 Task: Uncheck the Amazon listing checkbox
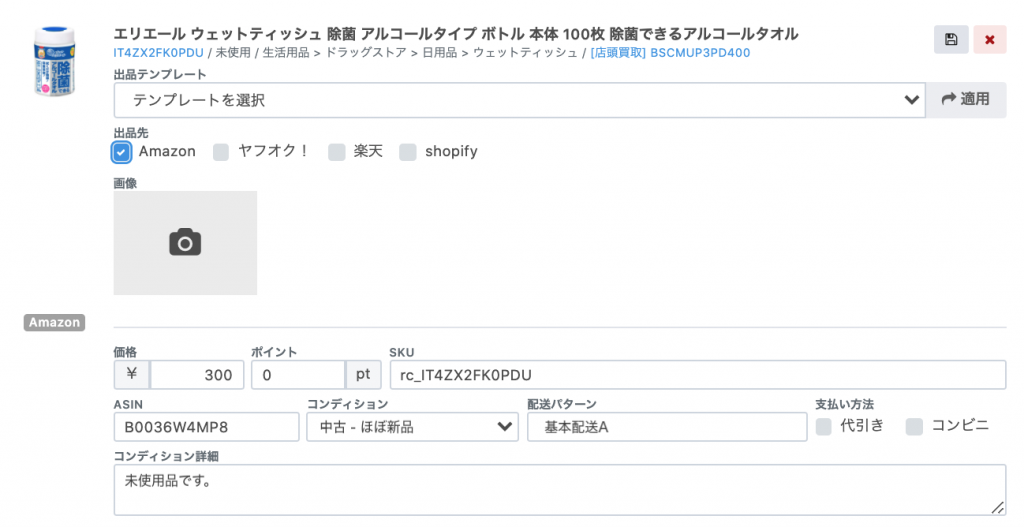click(x=121, y=152)
